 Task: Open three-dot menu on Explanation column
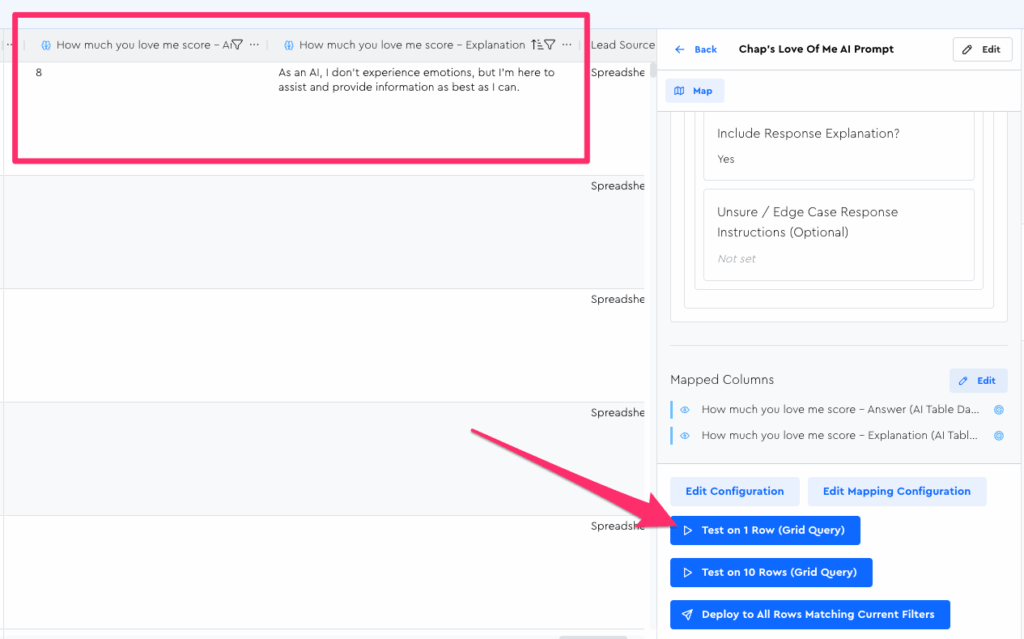coord(567,45)
